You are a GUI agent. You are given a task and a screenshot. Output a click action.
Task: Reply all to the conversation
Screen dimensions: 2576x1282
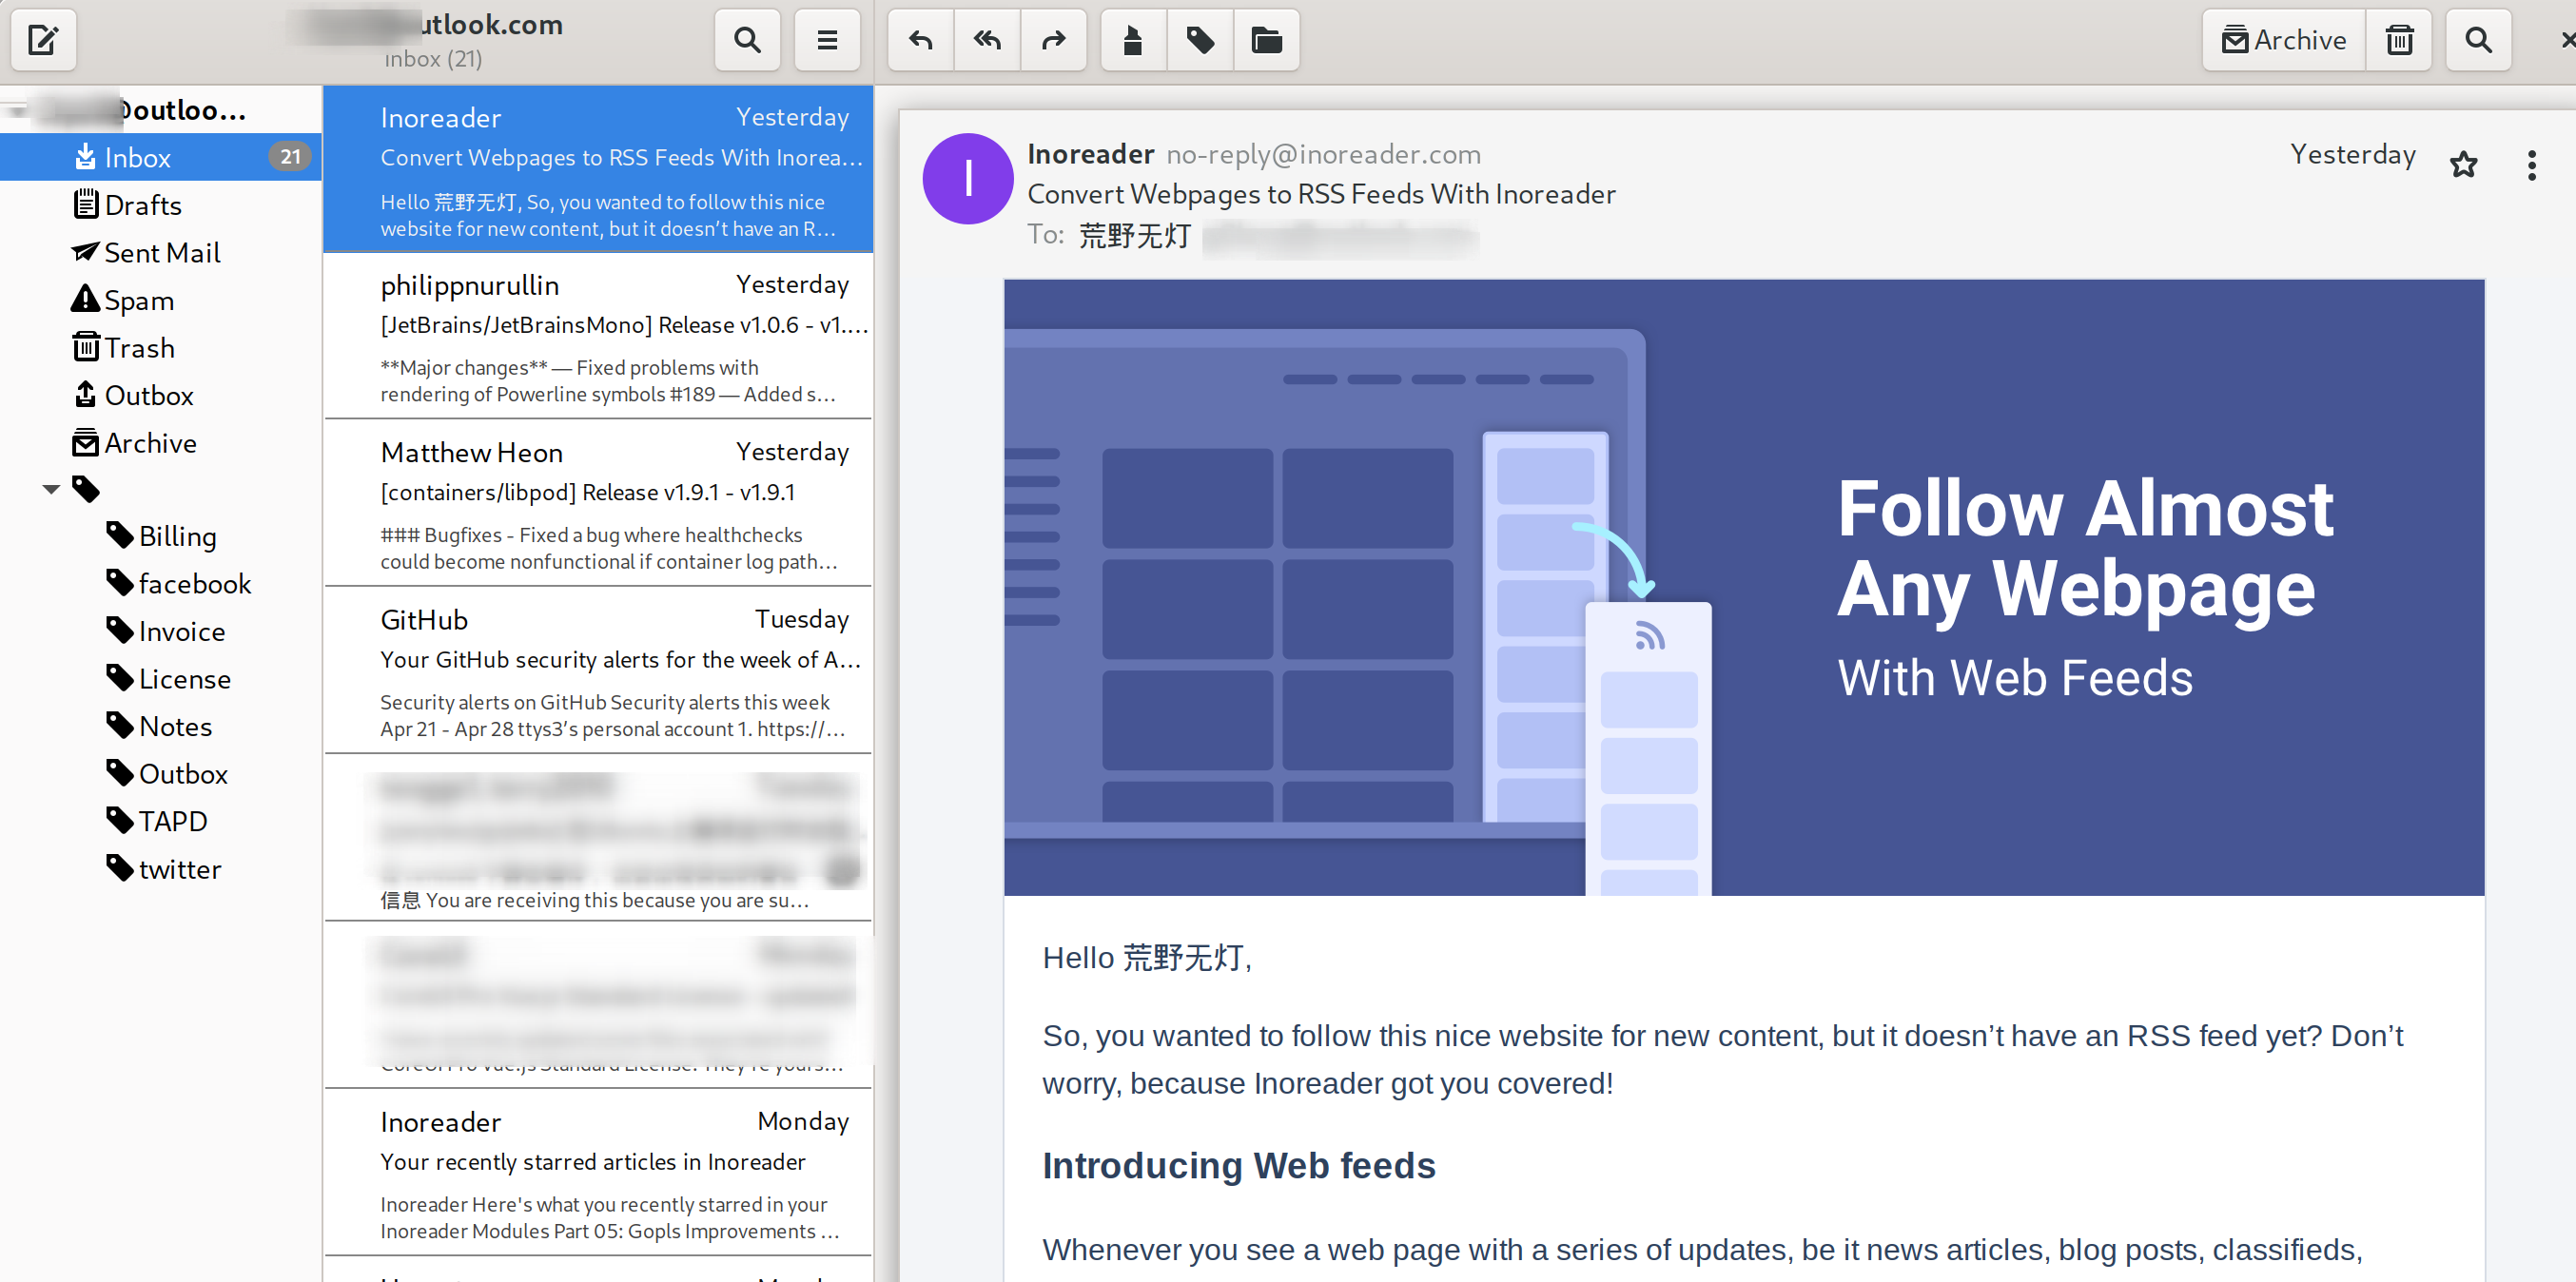(x=987, y=40)
